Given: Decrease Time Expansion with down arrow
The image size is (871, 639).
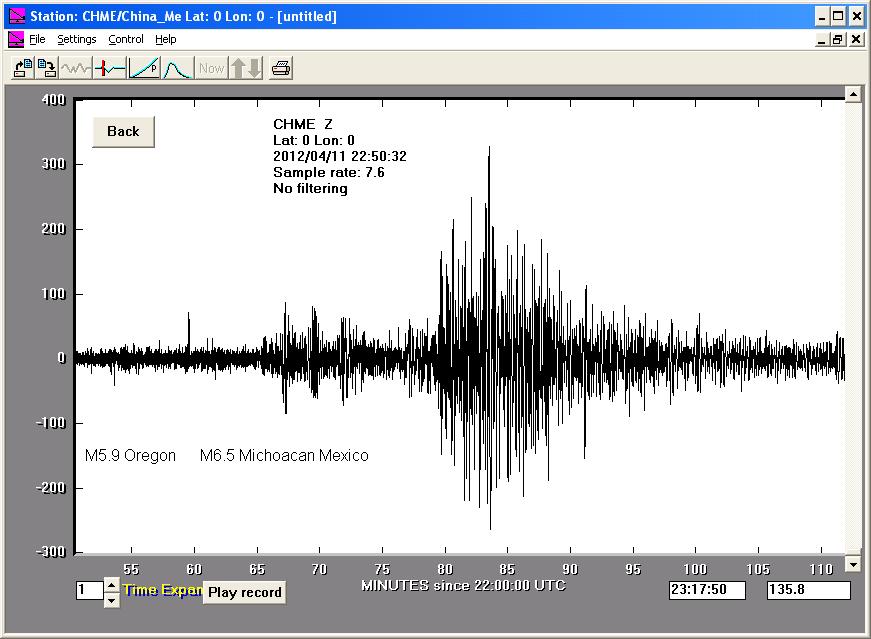Looking at the screenshot, I should (x=111, y=600).
